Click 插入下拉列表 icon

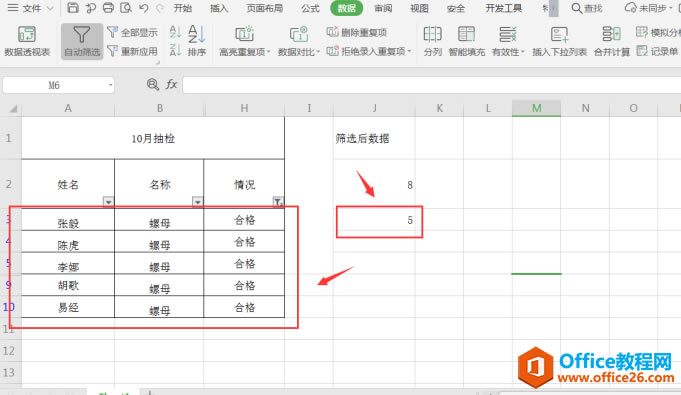(559, 41)
